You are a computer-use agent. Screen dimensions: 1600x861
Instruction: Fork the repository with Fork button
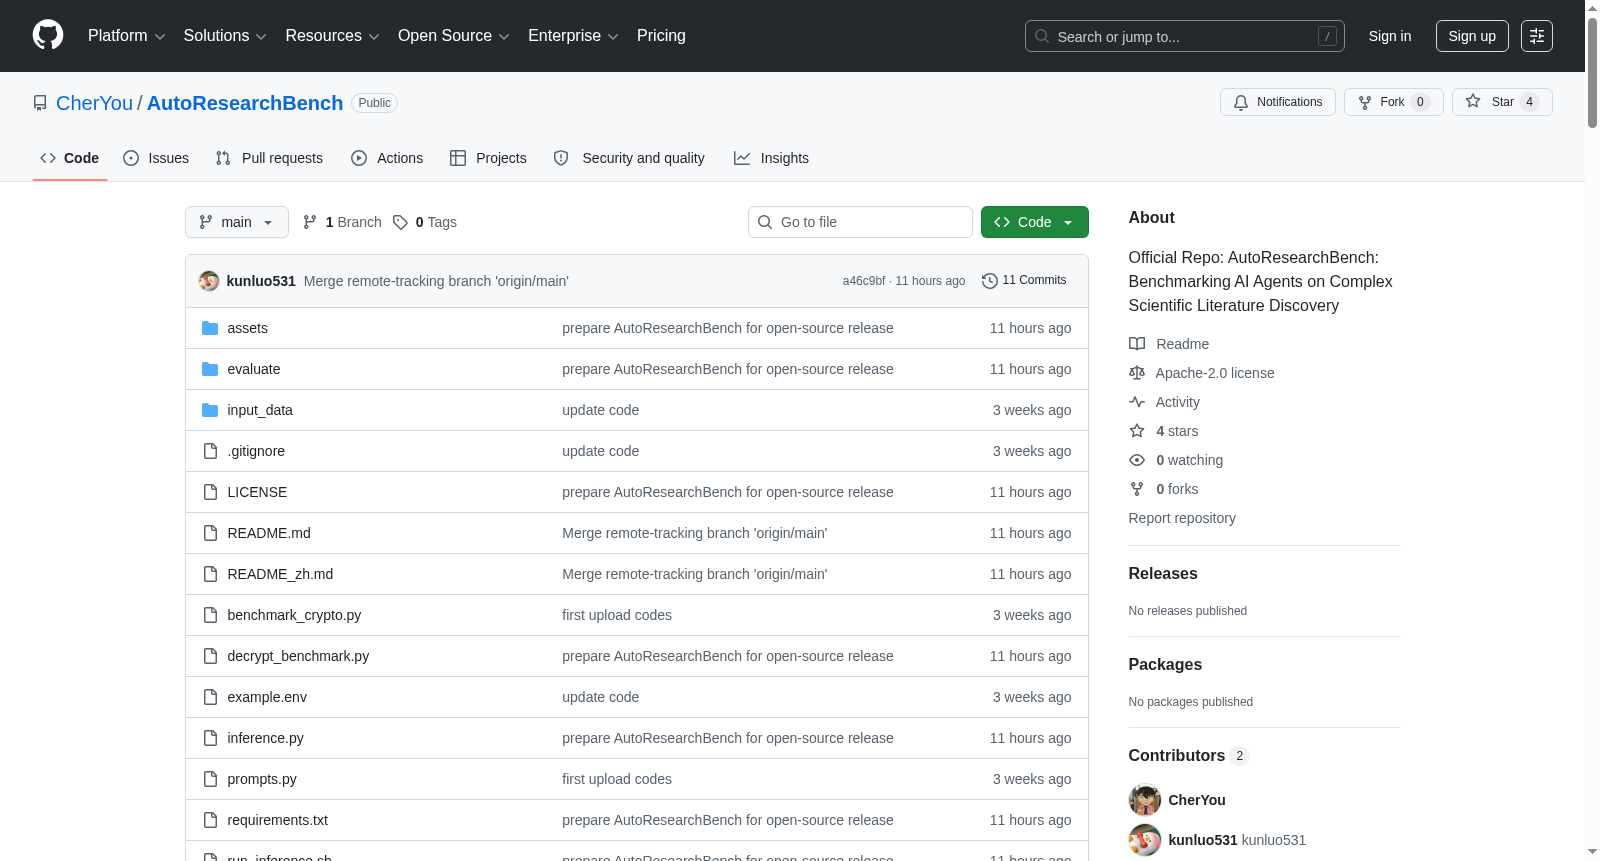(x=1394, y=102)
